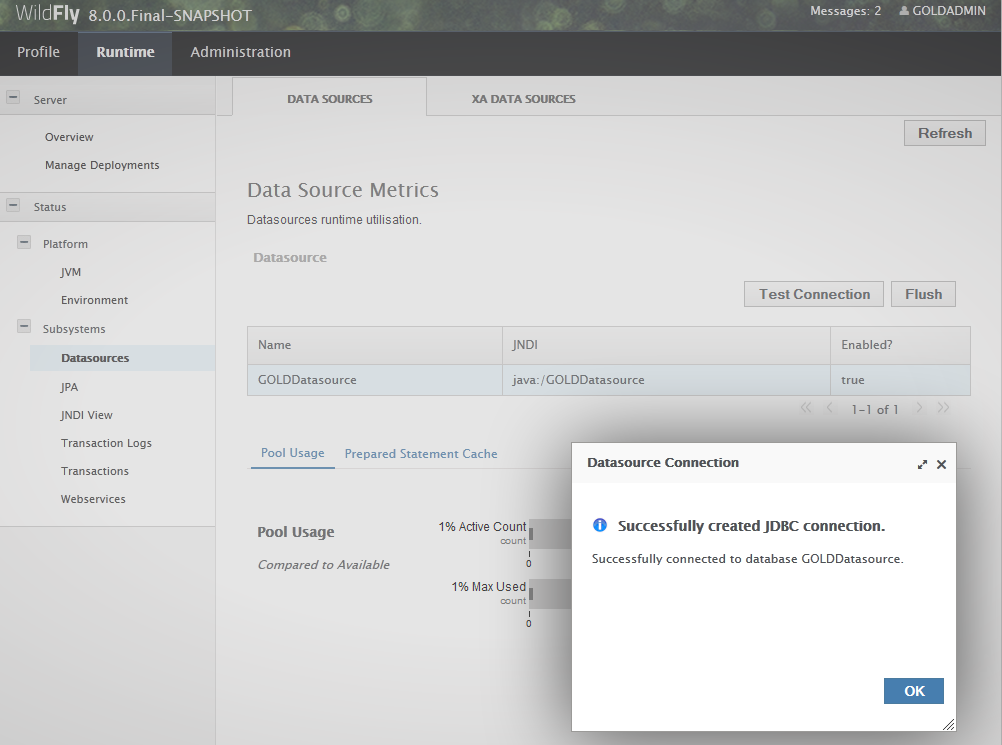Click the GOLDADMIN user icon
Screen dimensions: 1002x745
click(904, 11)
